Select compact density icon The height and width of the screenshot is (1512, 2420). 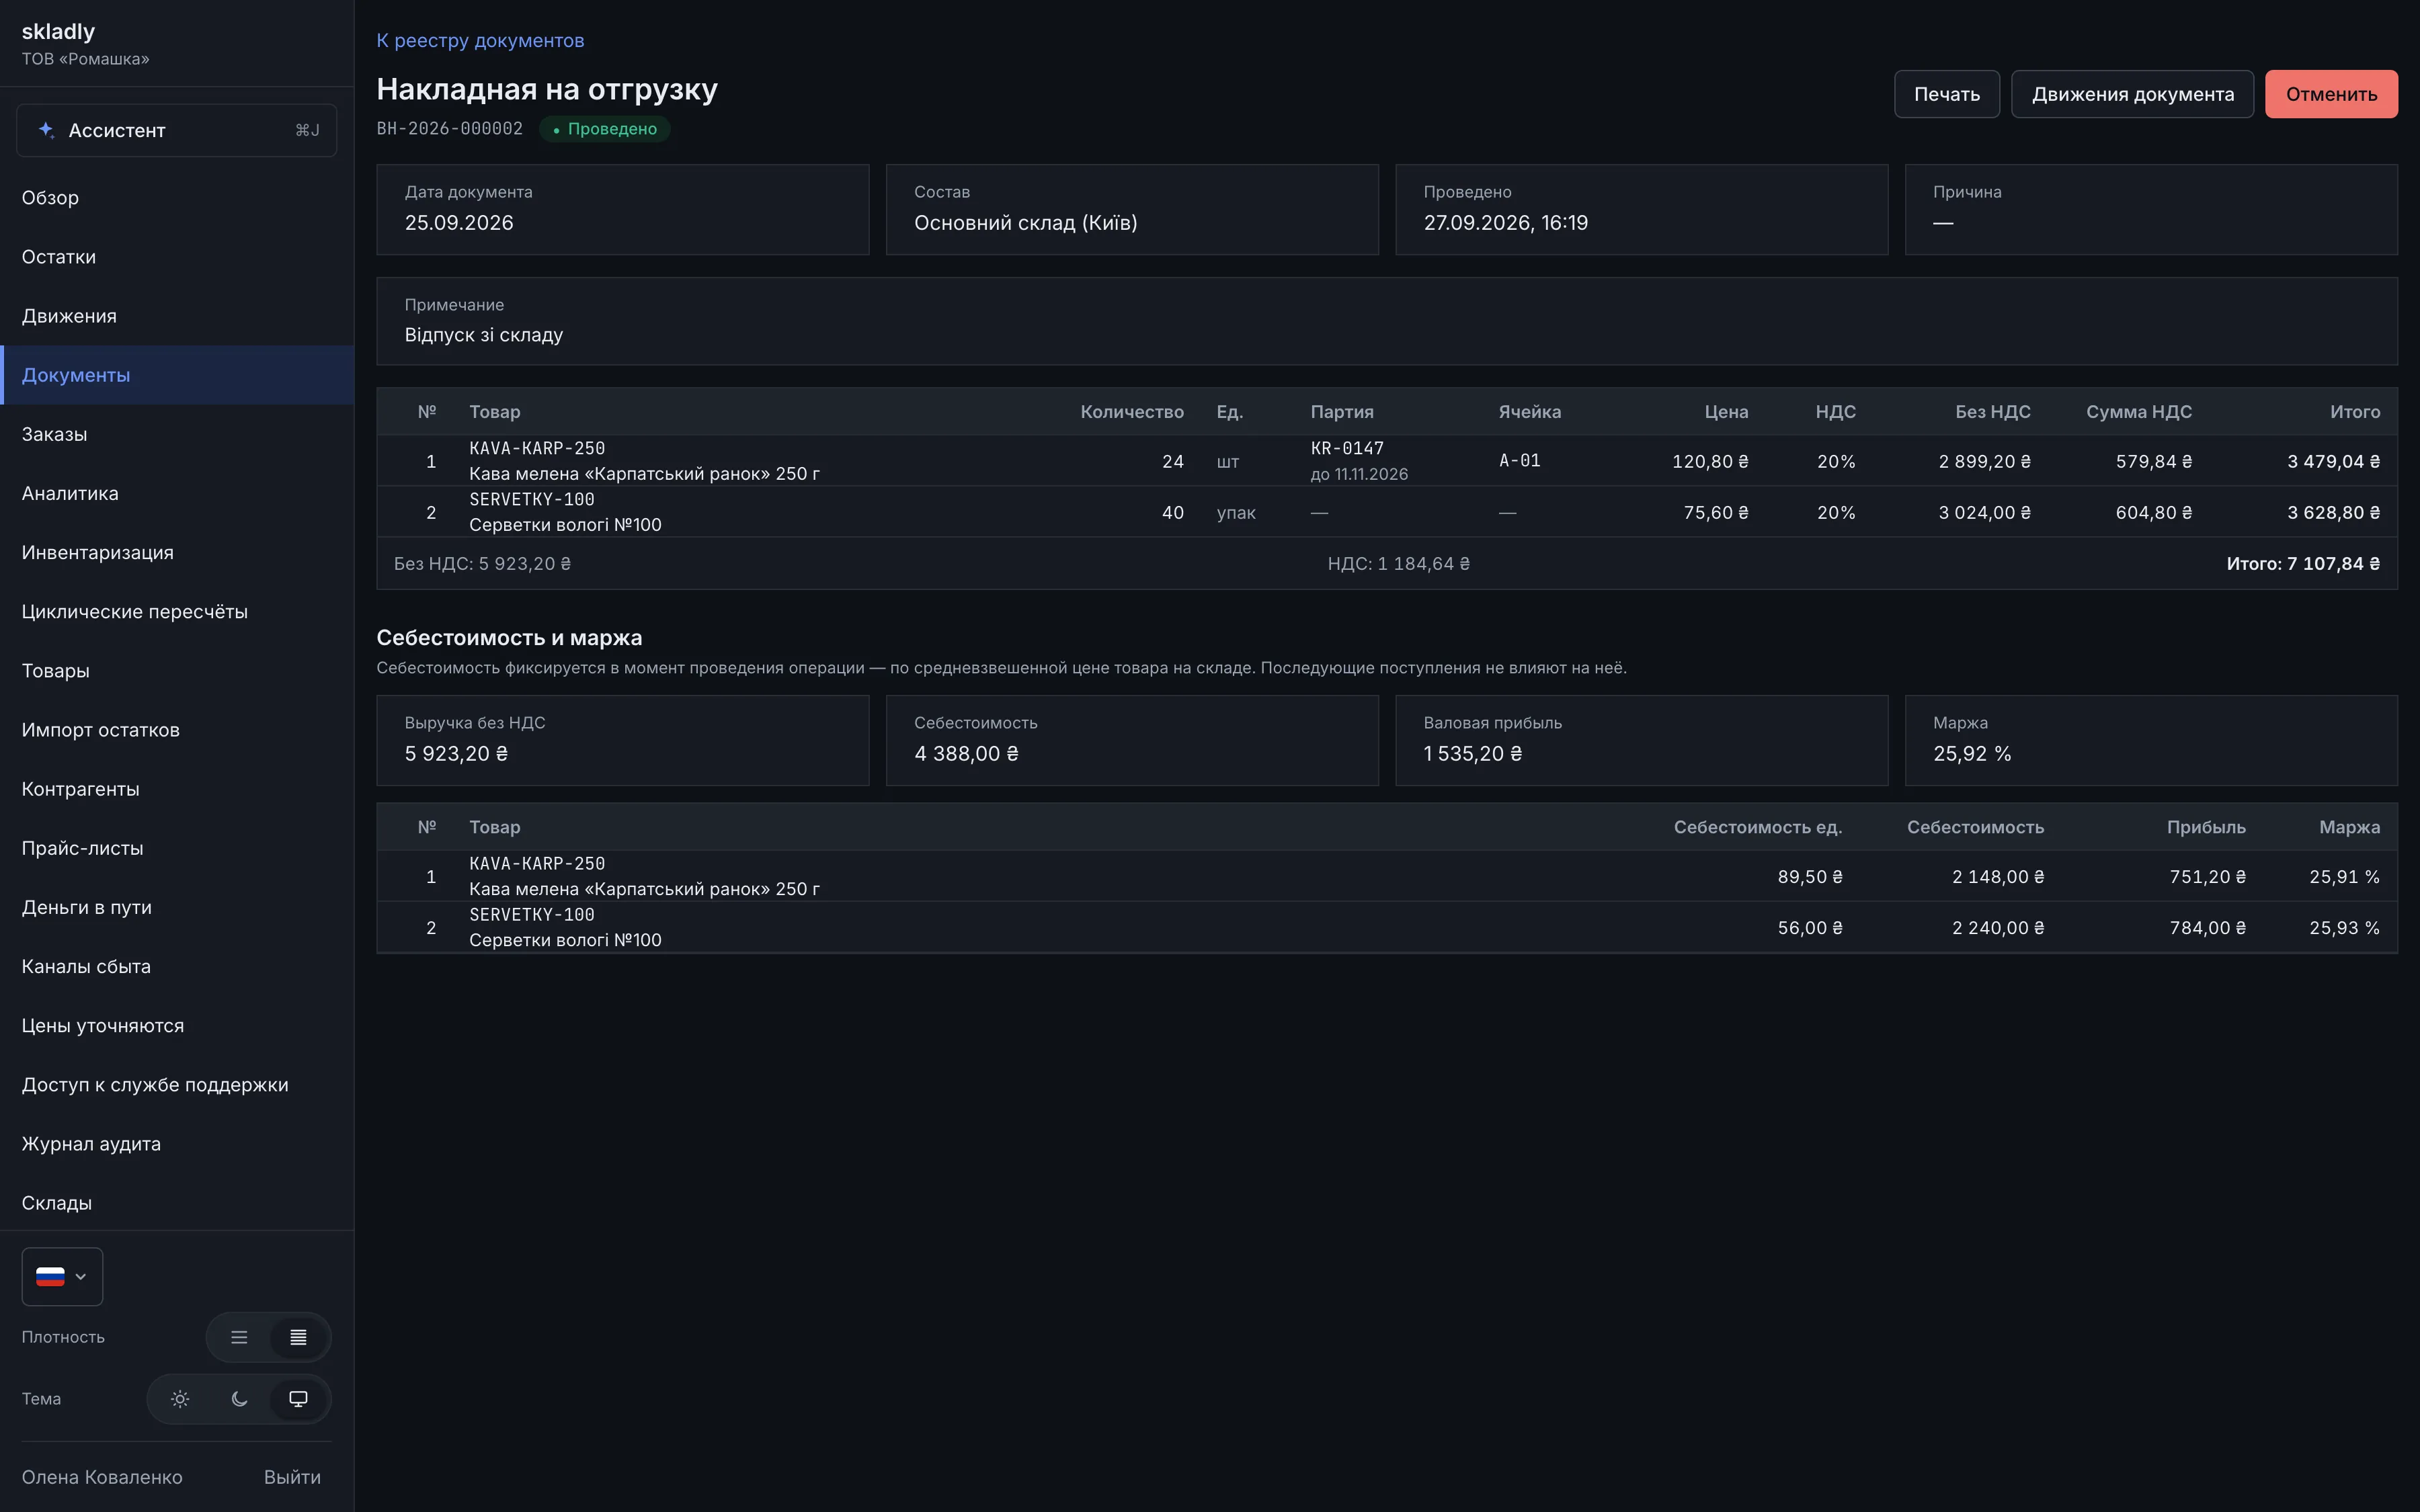coord(298,1337)
